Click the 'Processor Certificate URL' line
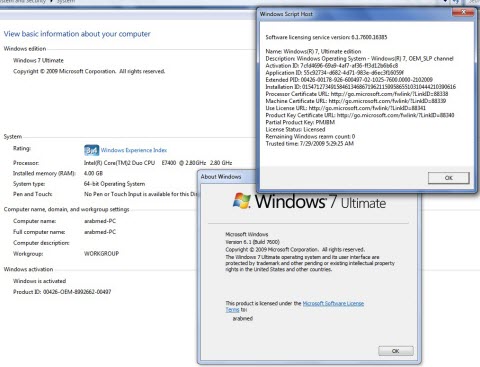 tap(357, 94)
